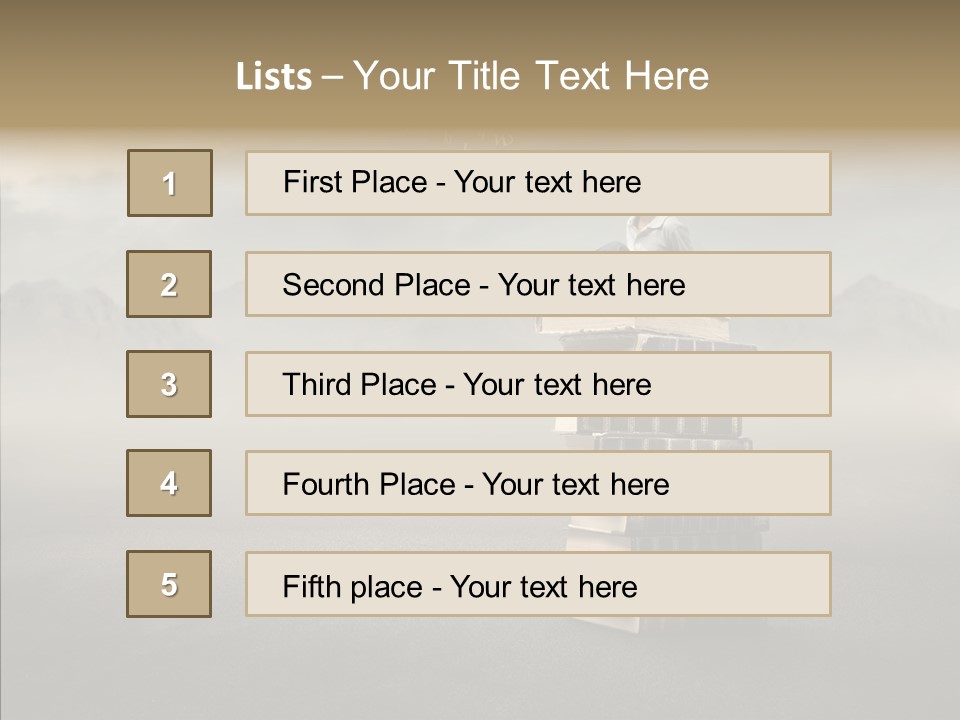Click the bold word 'Lists' in the title
The image size is (960, 720).
click(274, 77)
